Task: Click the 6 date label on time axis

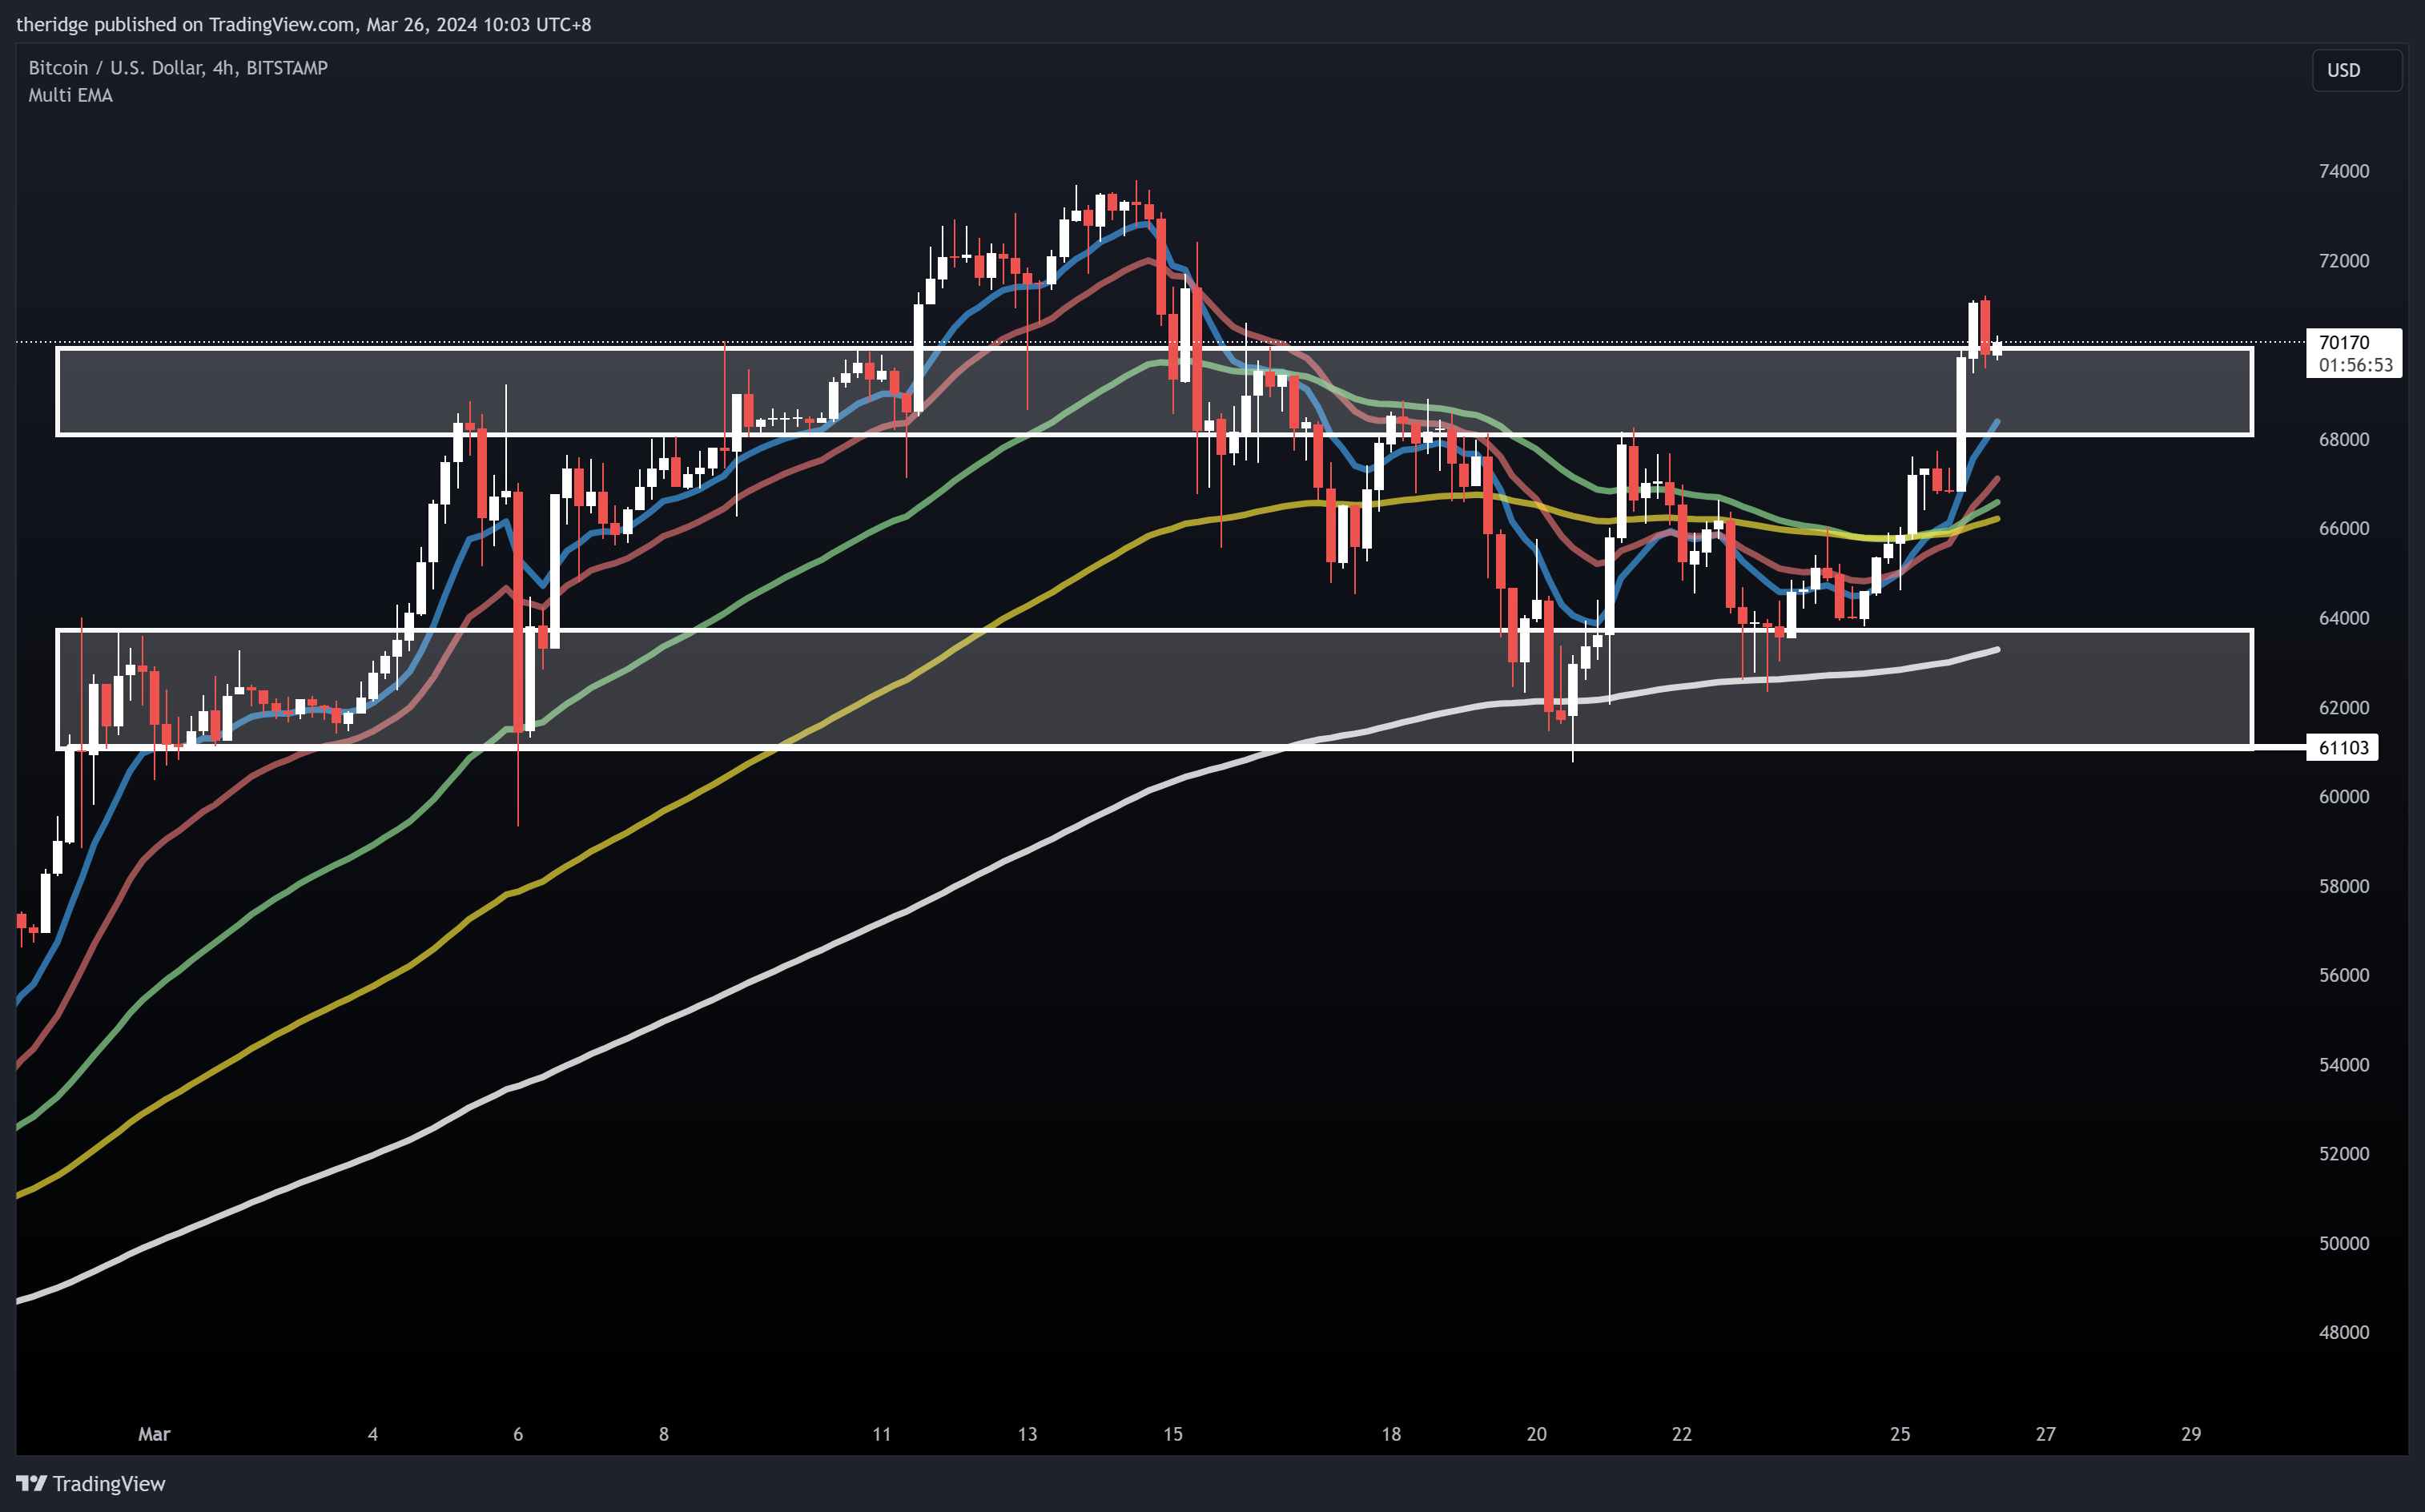Action: click(518, 1434)
